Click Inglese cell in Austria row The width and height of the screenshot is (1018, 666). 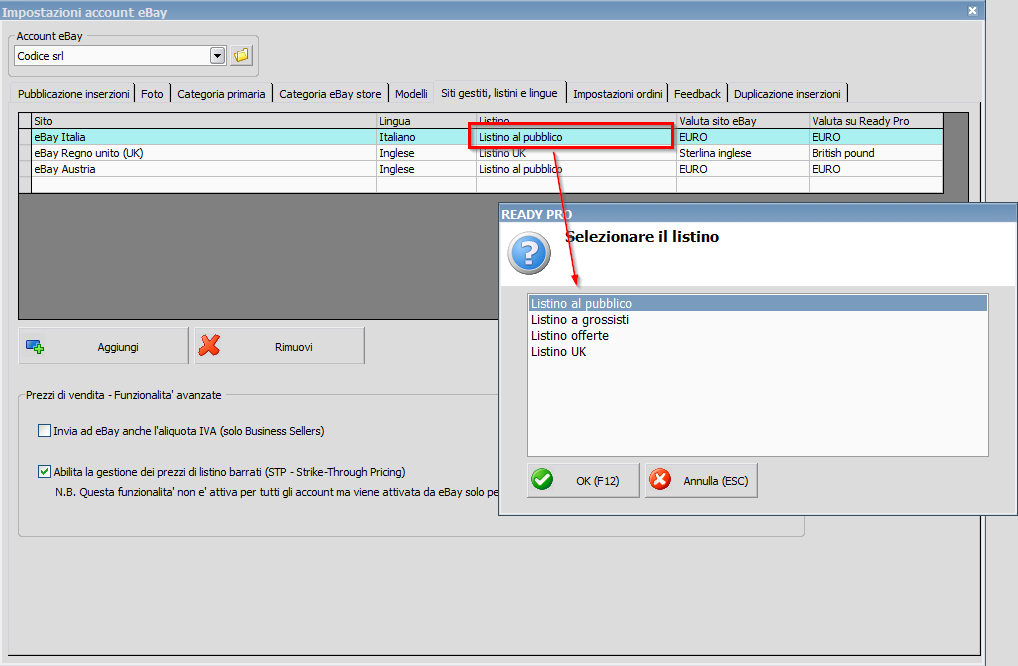tap(426, 169)
